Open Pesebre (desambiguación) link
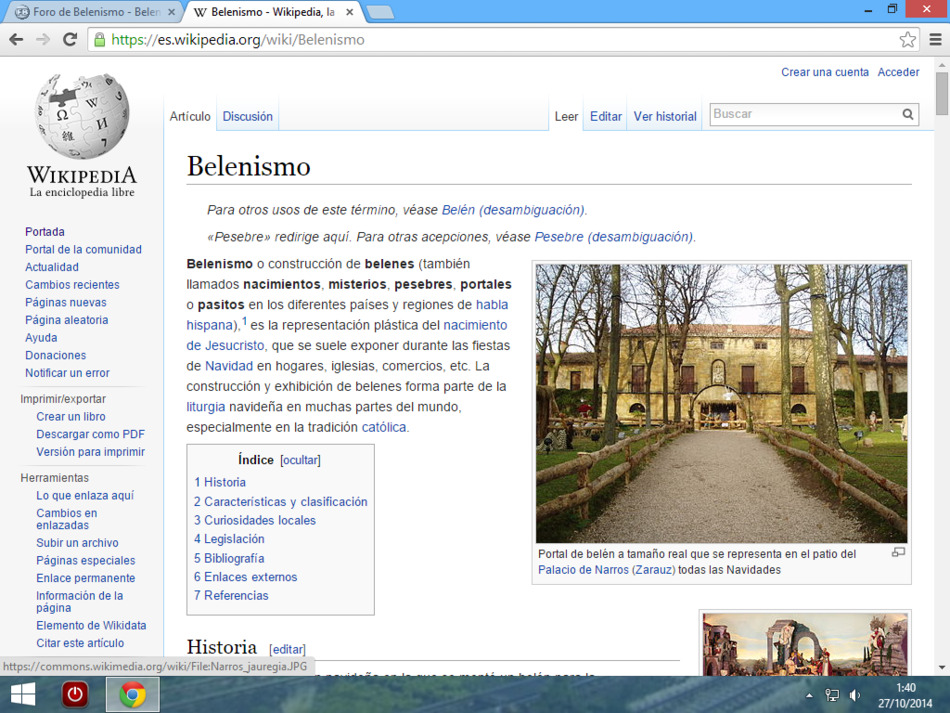This screenshot has height=713, width=950. click(x=613, y=236)
